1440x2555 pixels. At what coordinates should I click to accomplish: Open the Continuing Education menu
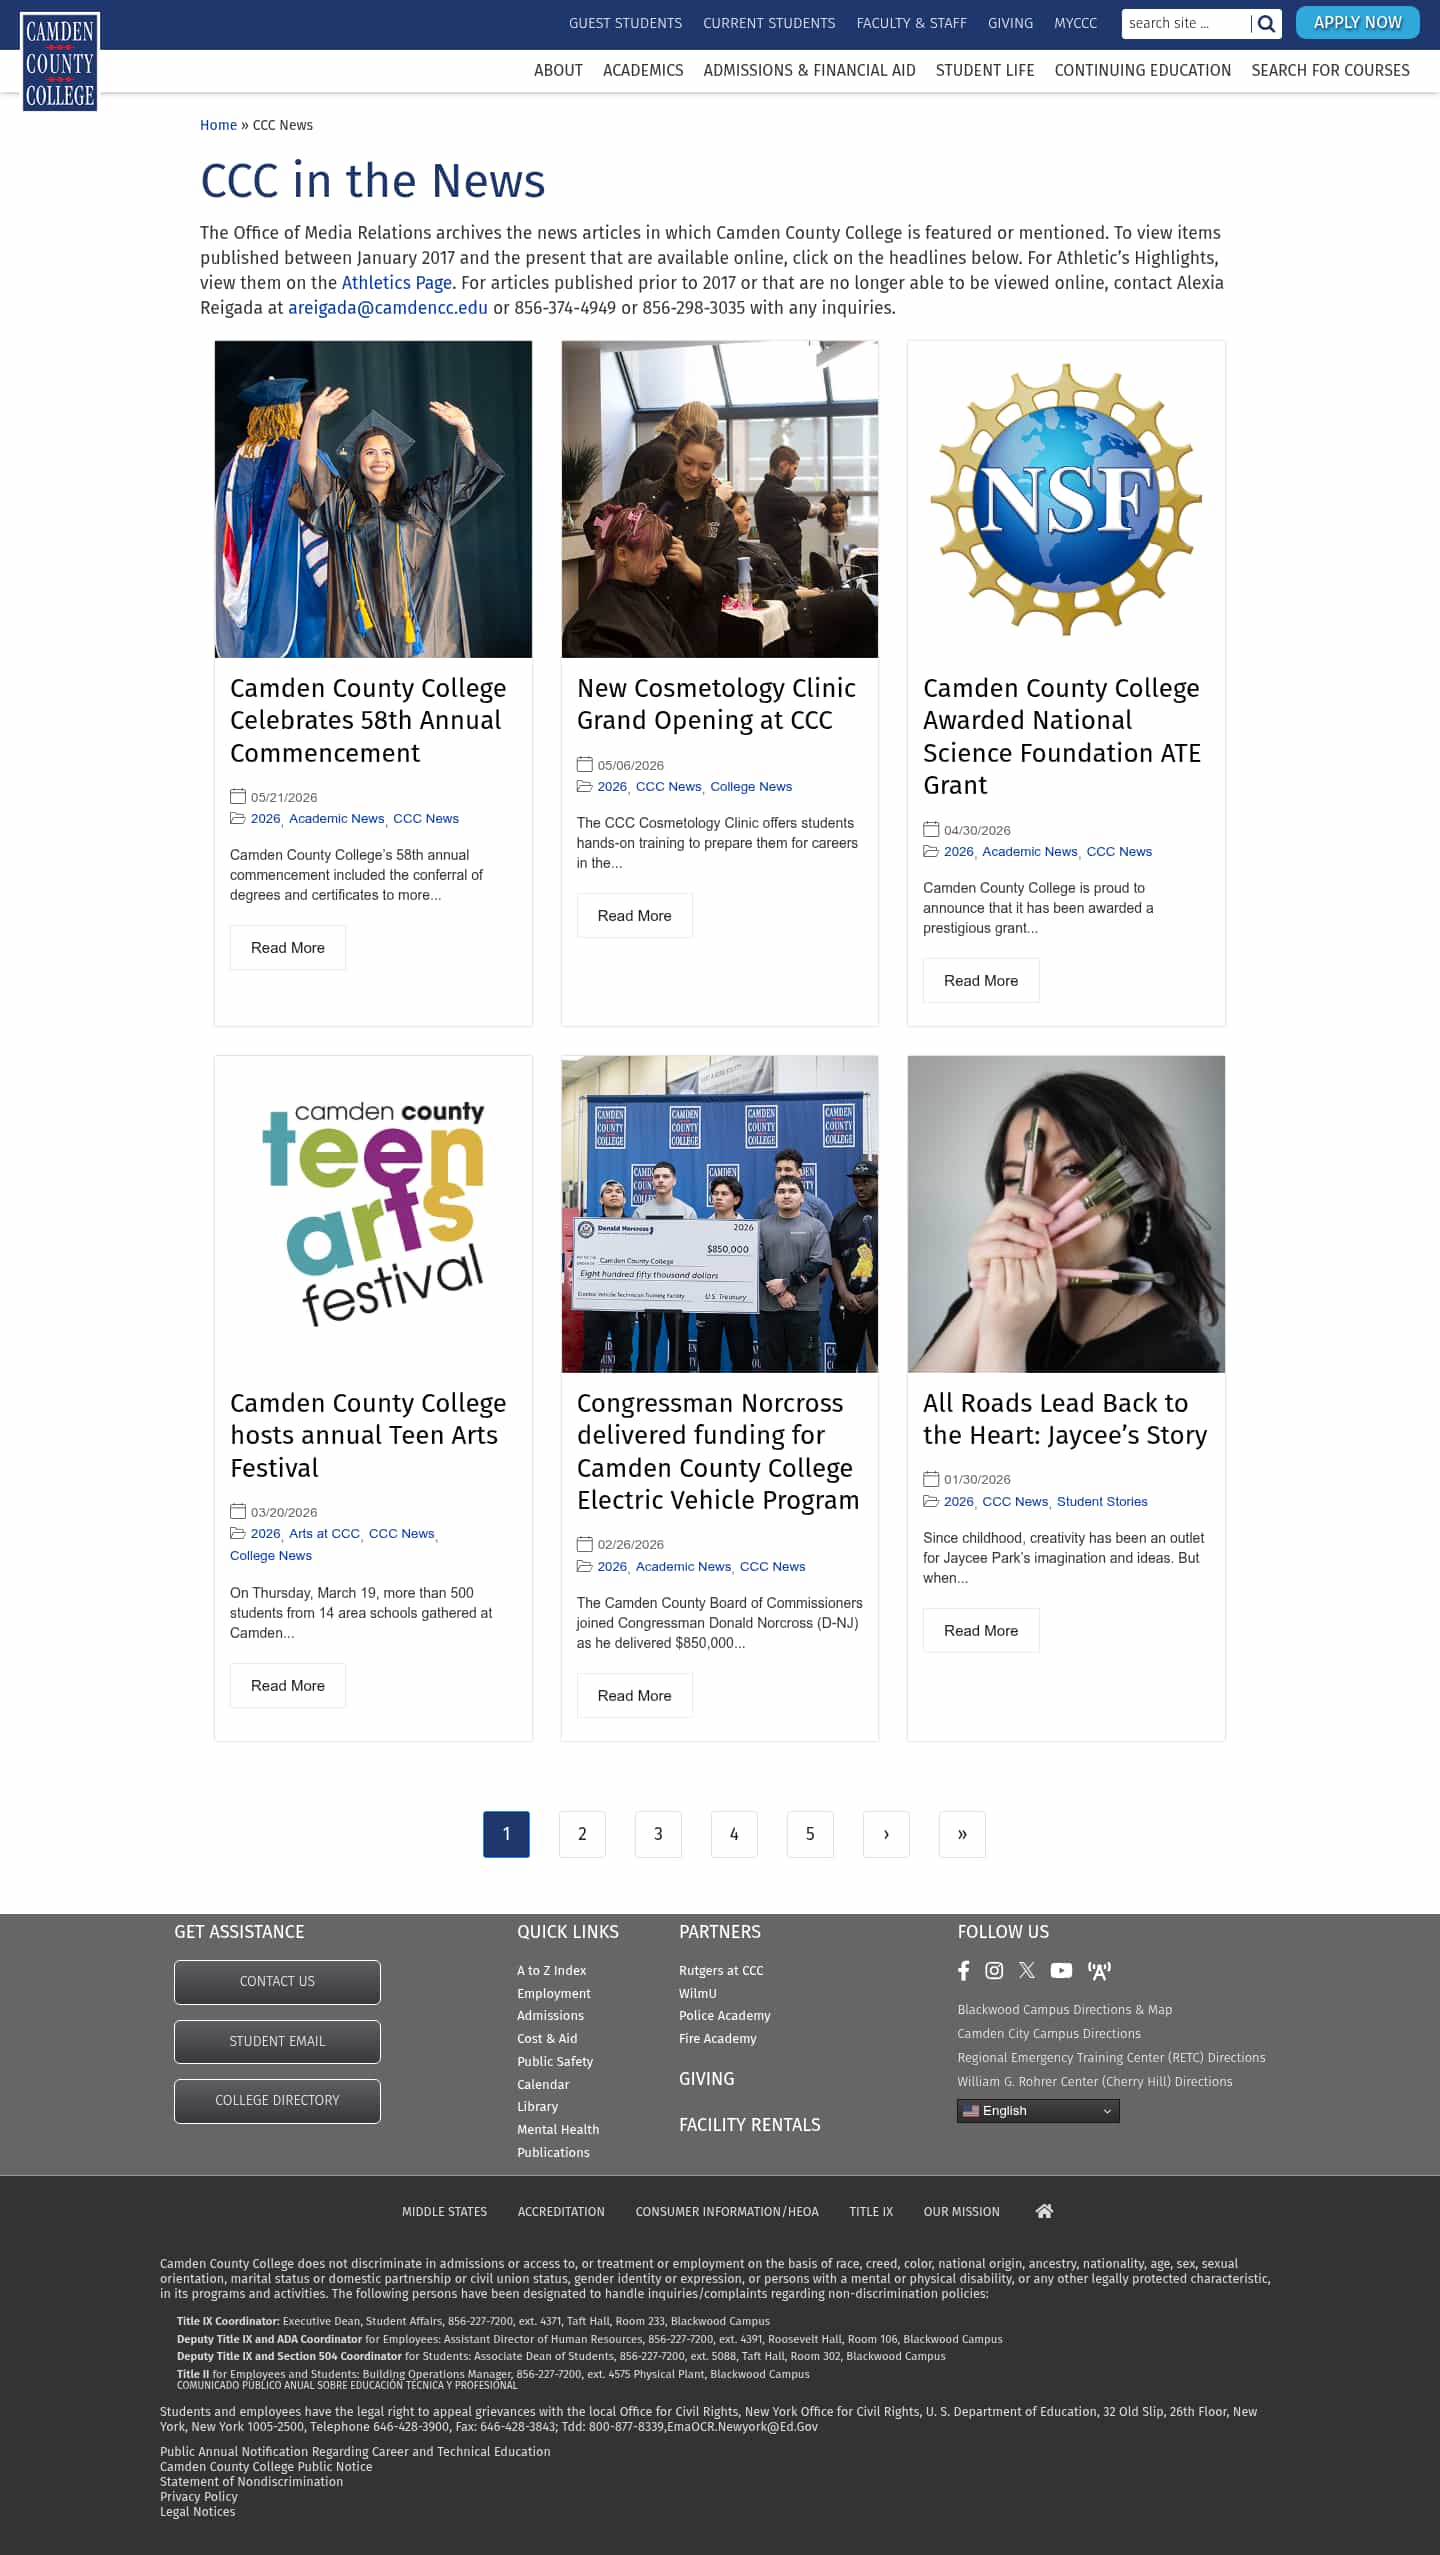coord(1143,70)
